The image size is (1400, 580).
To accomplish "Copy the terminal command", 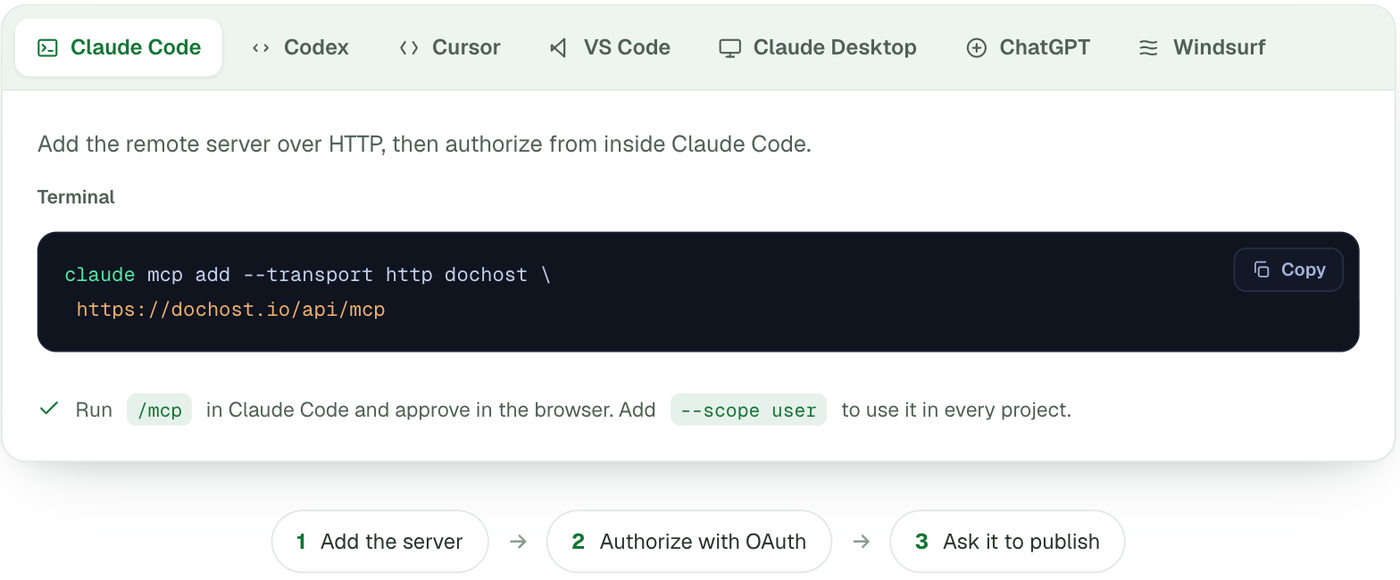I will (x=1288, y=270).
